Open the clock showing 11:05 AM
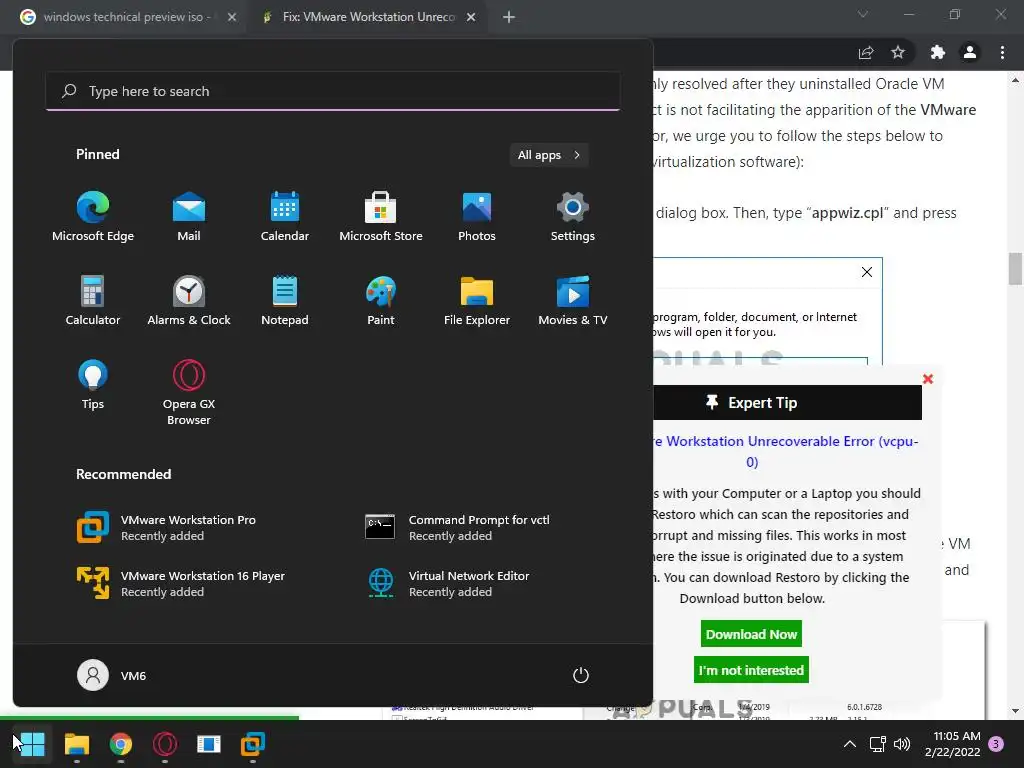Image resolution: width=1024 pixels, height=768 pixels. pyautogui.click(x=952, y=744)
